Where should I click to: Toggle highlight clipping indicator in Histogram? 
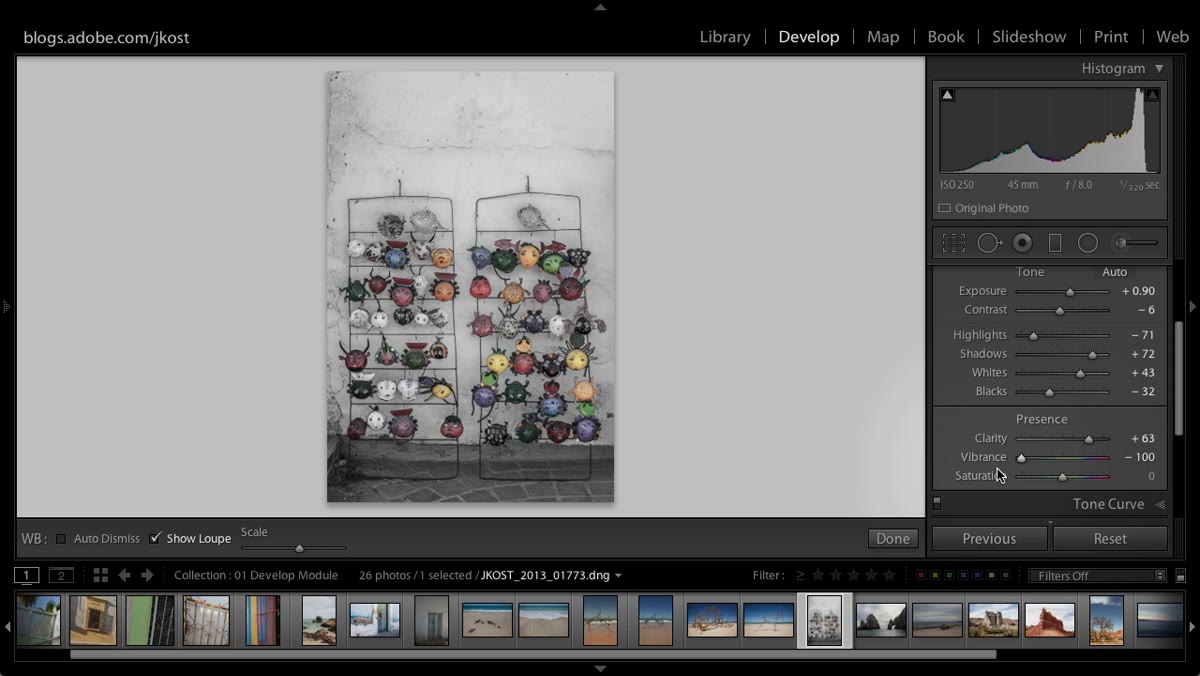point(1152,95)
